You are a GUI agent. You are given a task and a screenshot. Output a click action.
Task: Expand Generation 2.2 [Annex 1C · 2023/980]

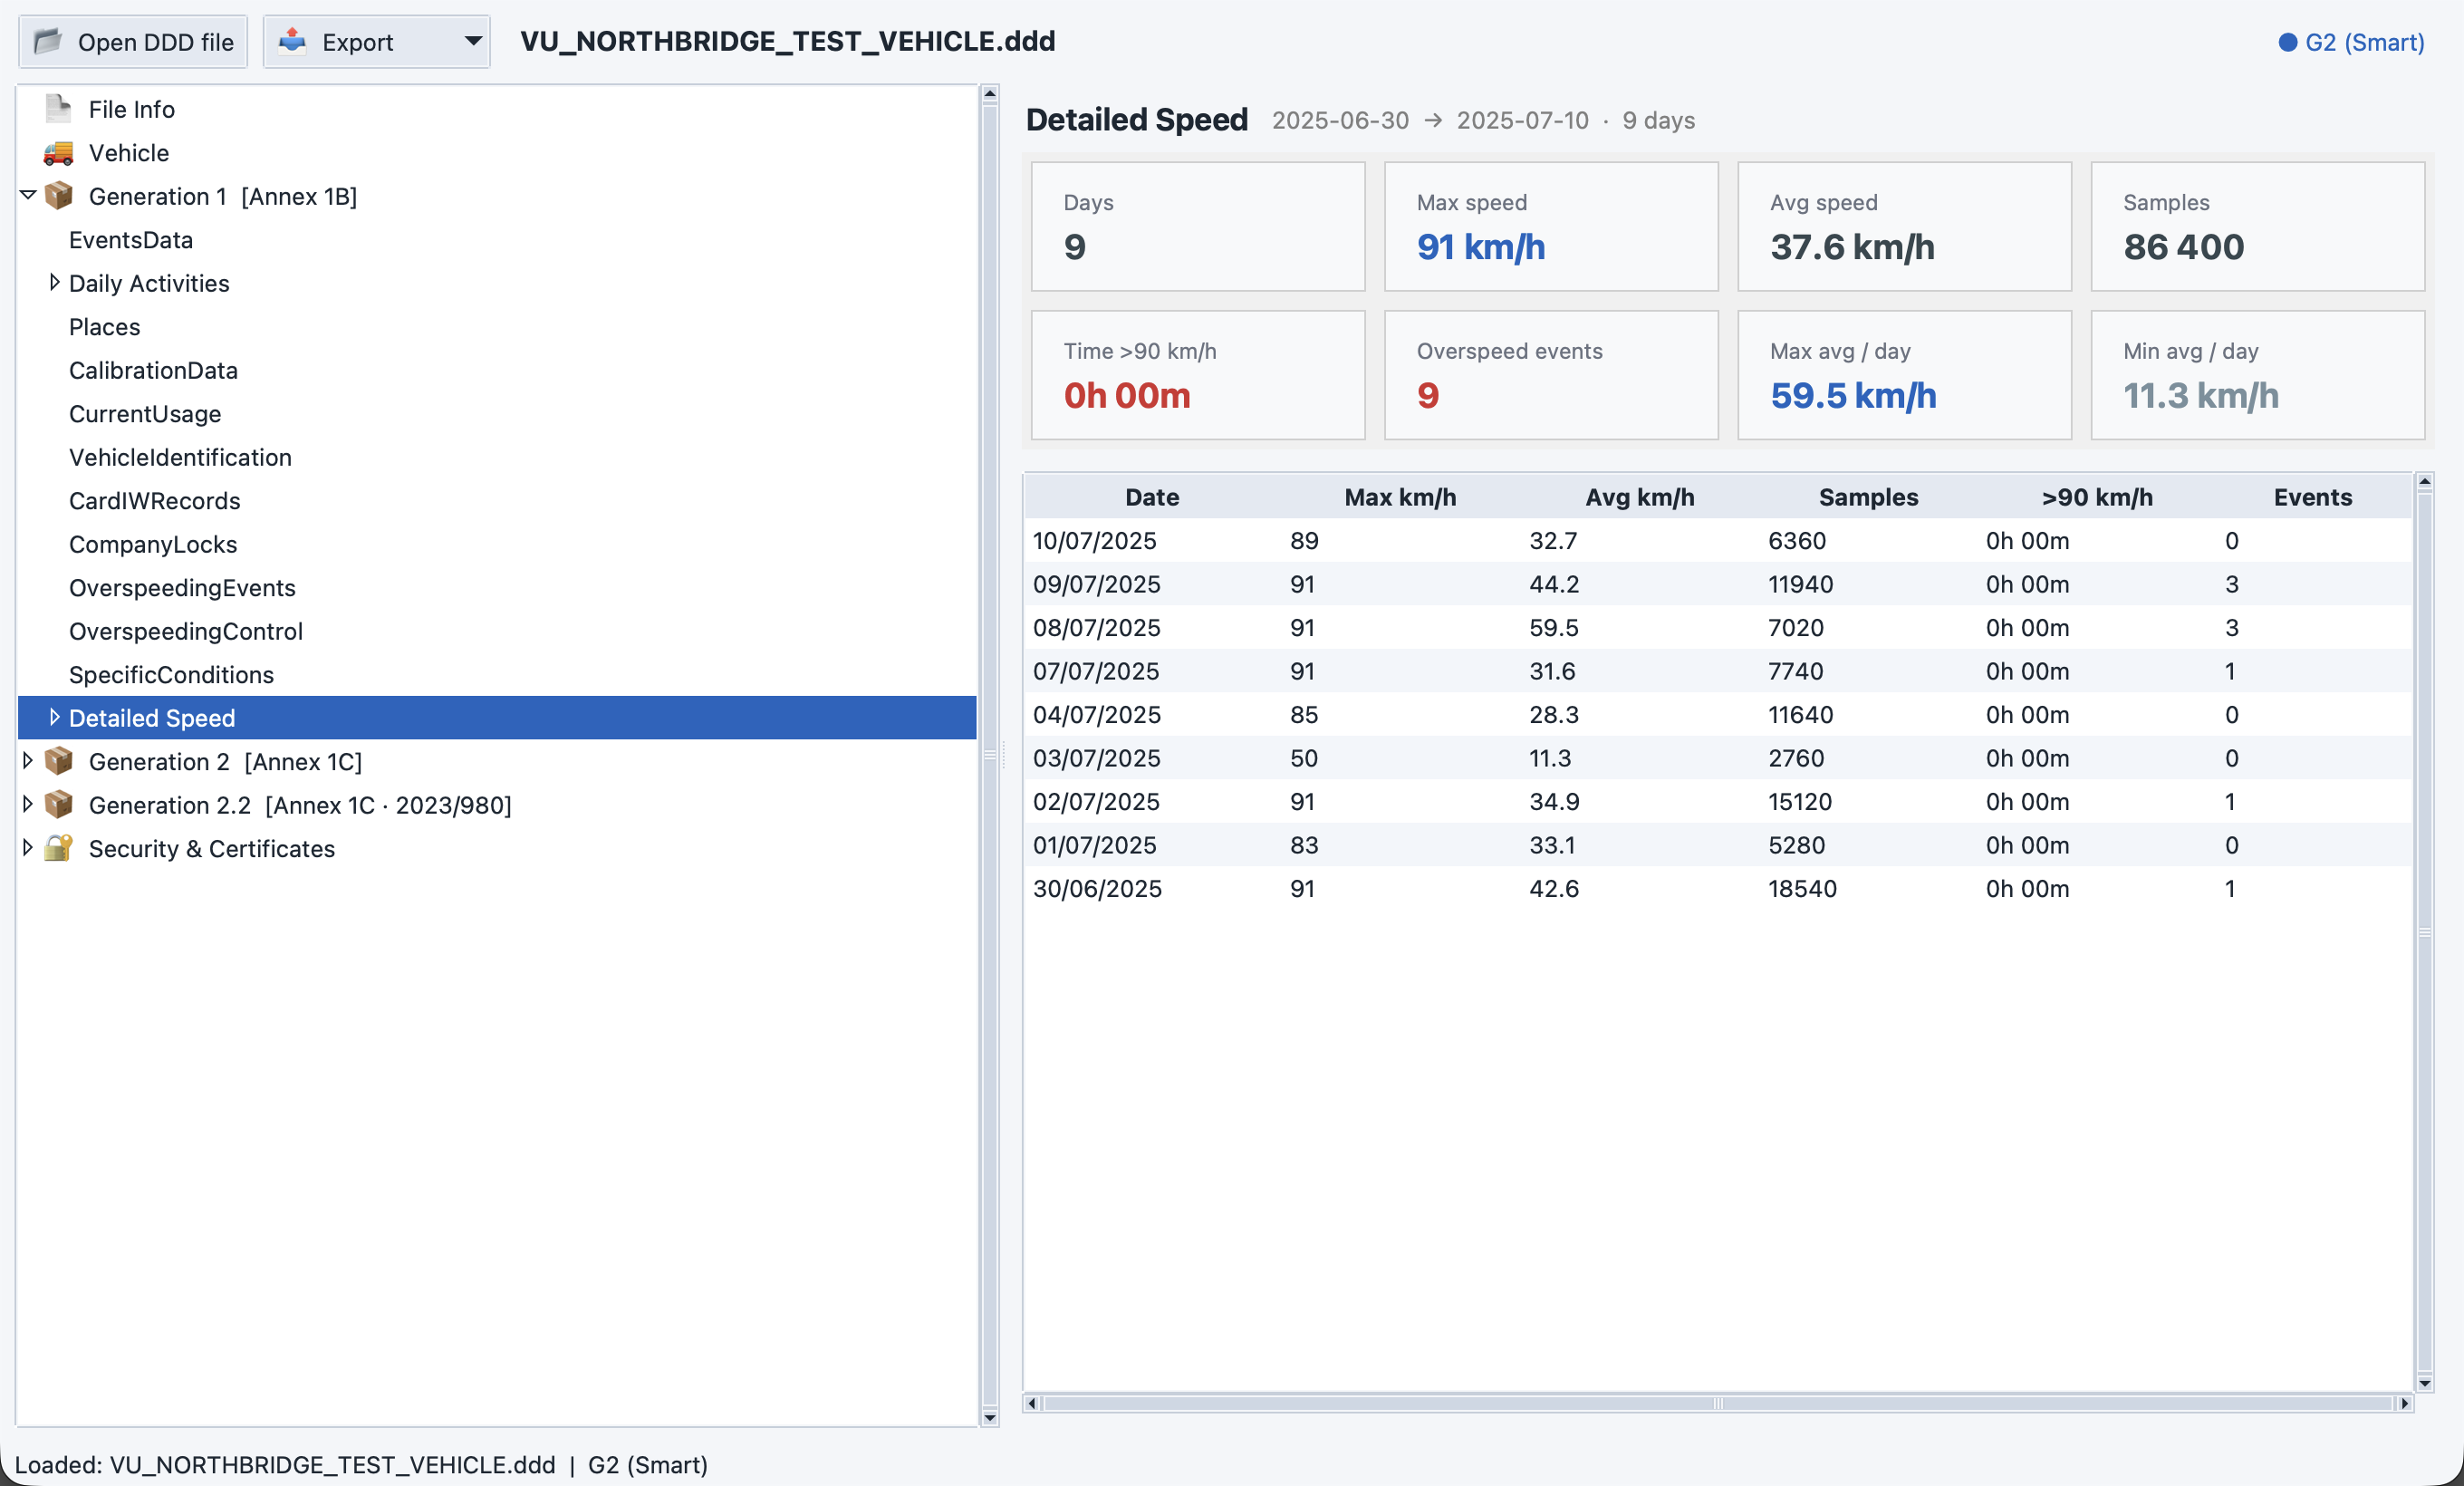click(x=28, y=805)
